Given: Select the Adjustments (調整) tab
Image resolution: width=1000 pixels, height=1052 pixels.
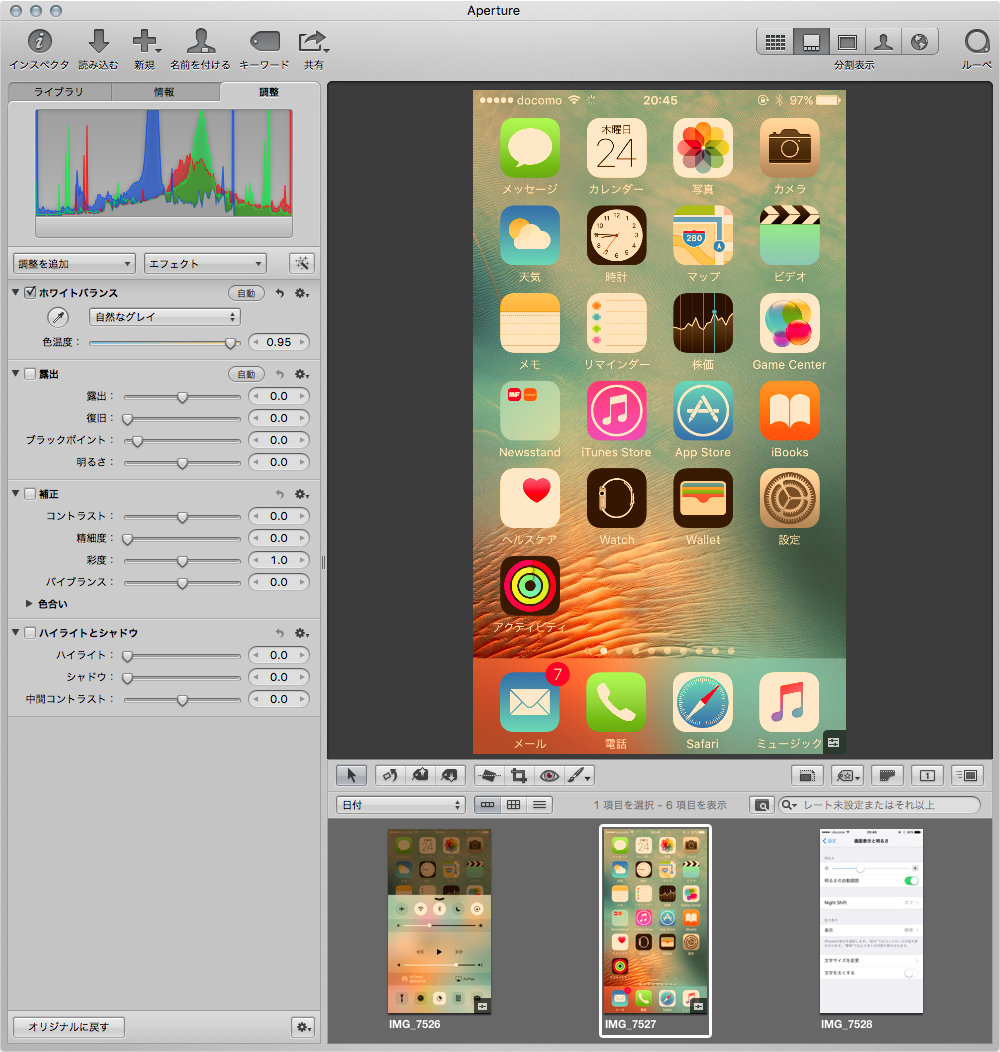Looking at the screenshot, I should pyautogui.click(x=269, y=92).
